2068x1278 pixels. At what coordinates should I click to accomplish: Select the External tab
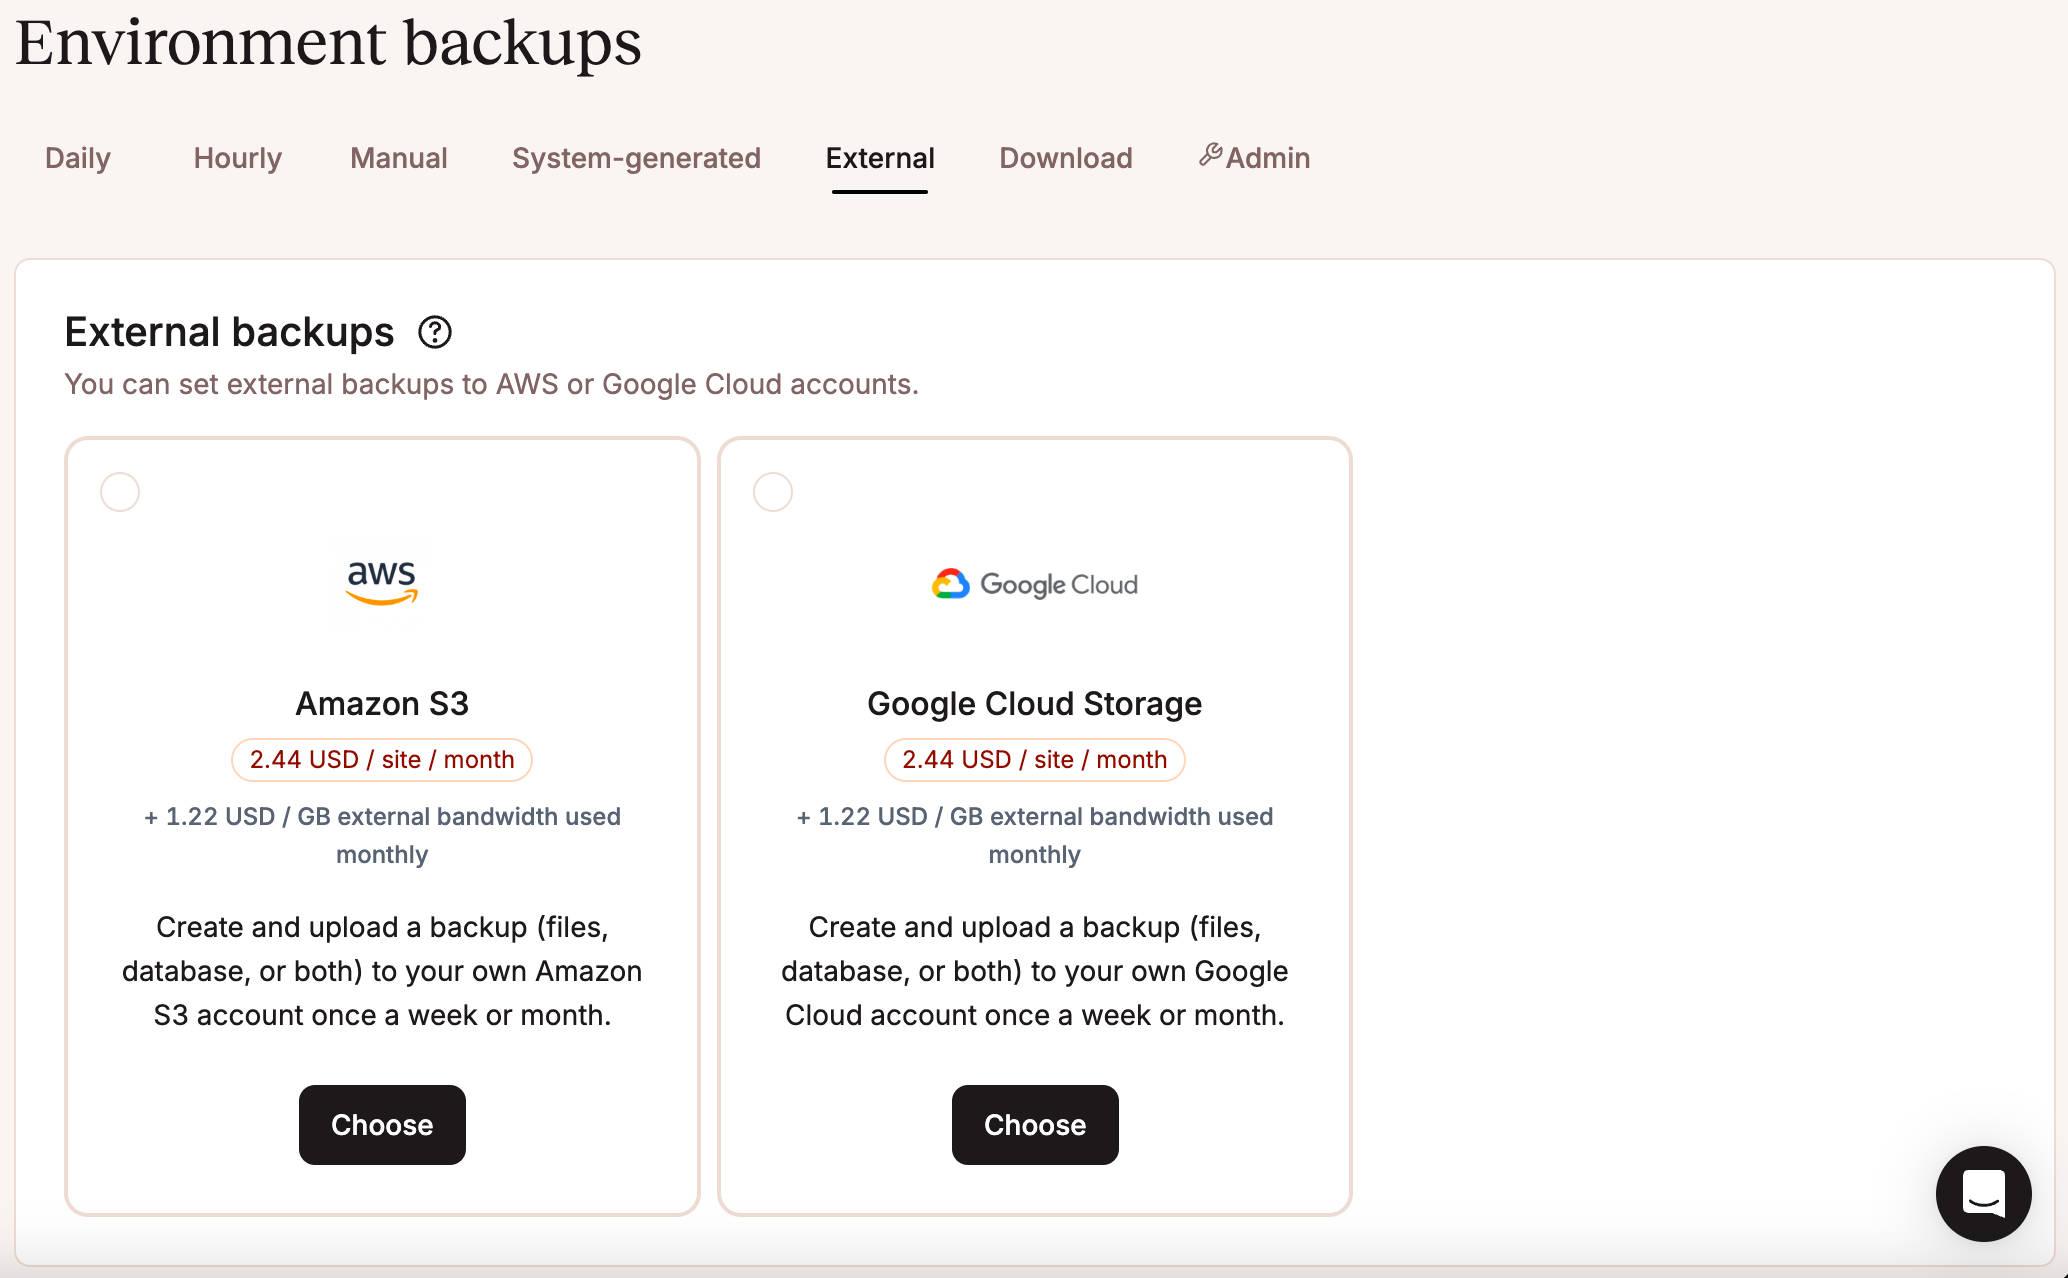tap(880, 158)
